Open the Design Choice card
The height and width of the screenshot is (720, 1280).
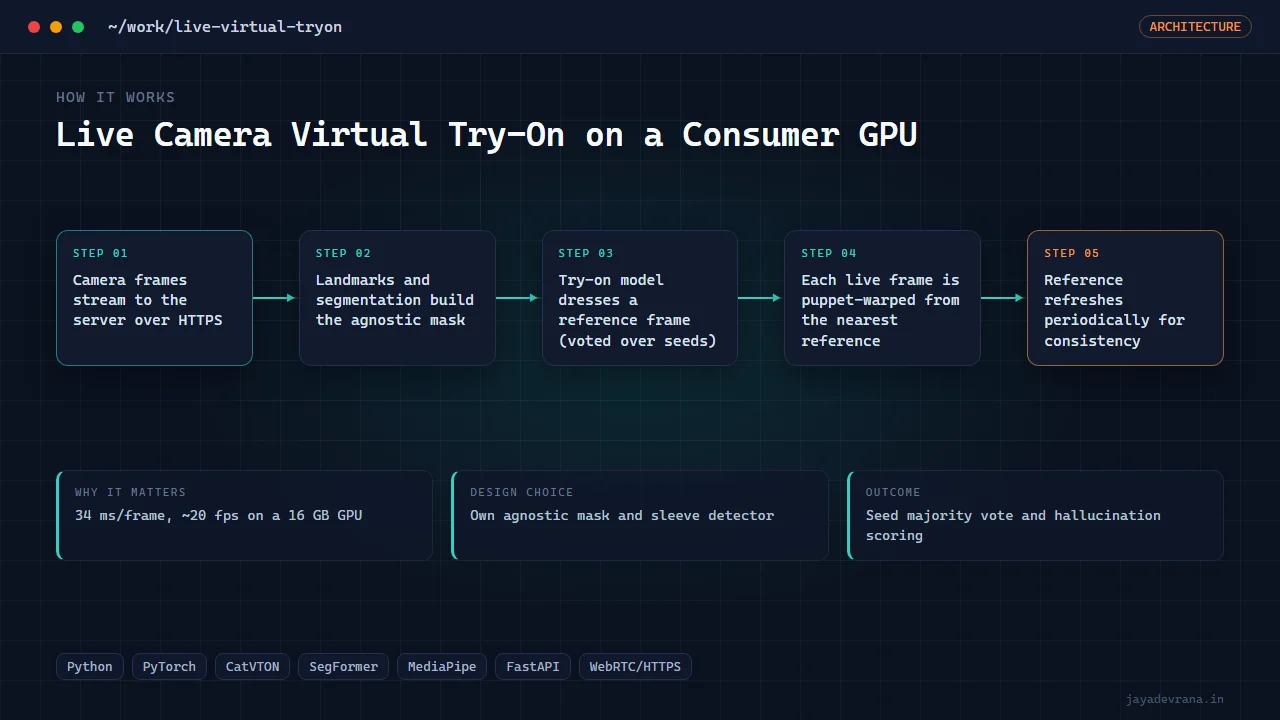640,515
